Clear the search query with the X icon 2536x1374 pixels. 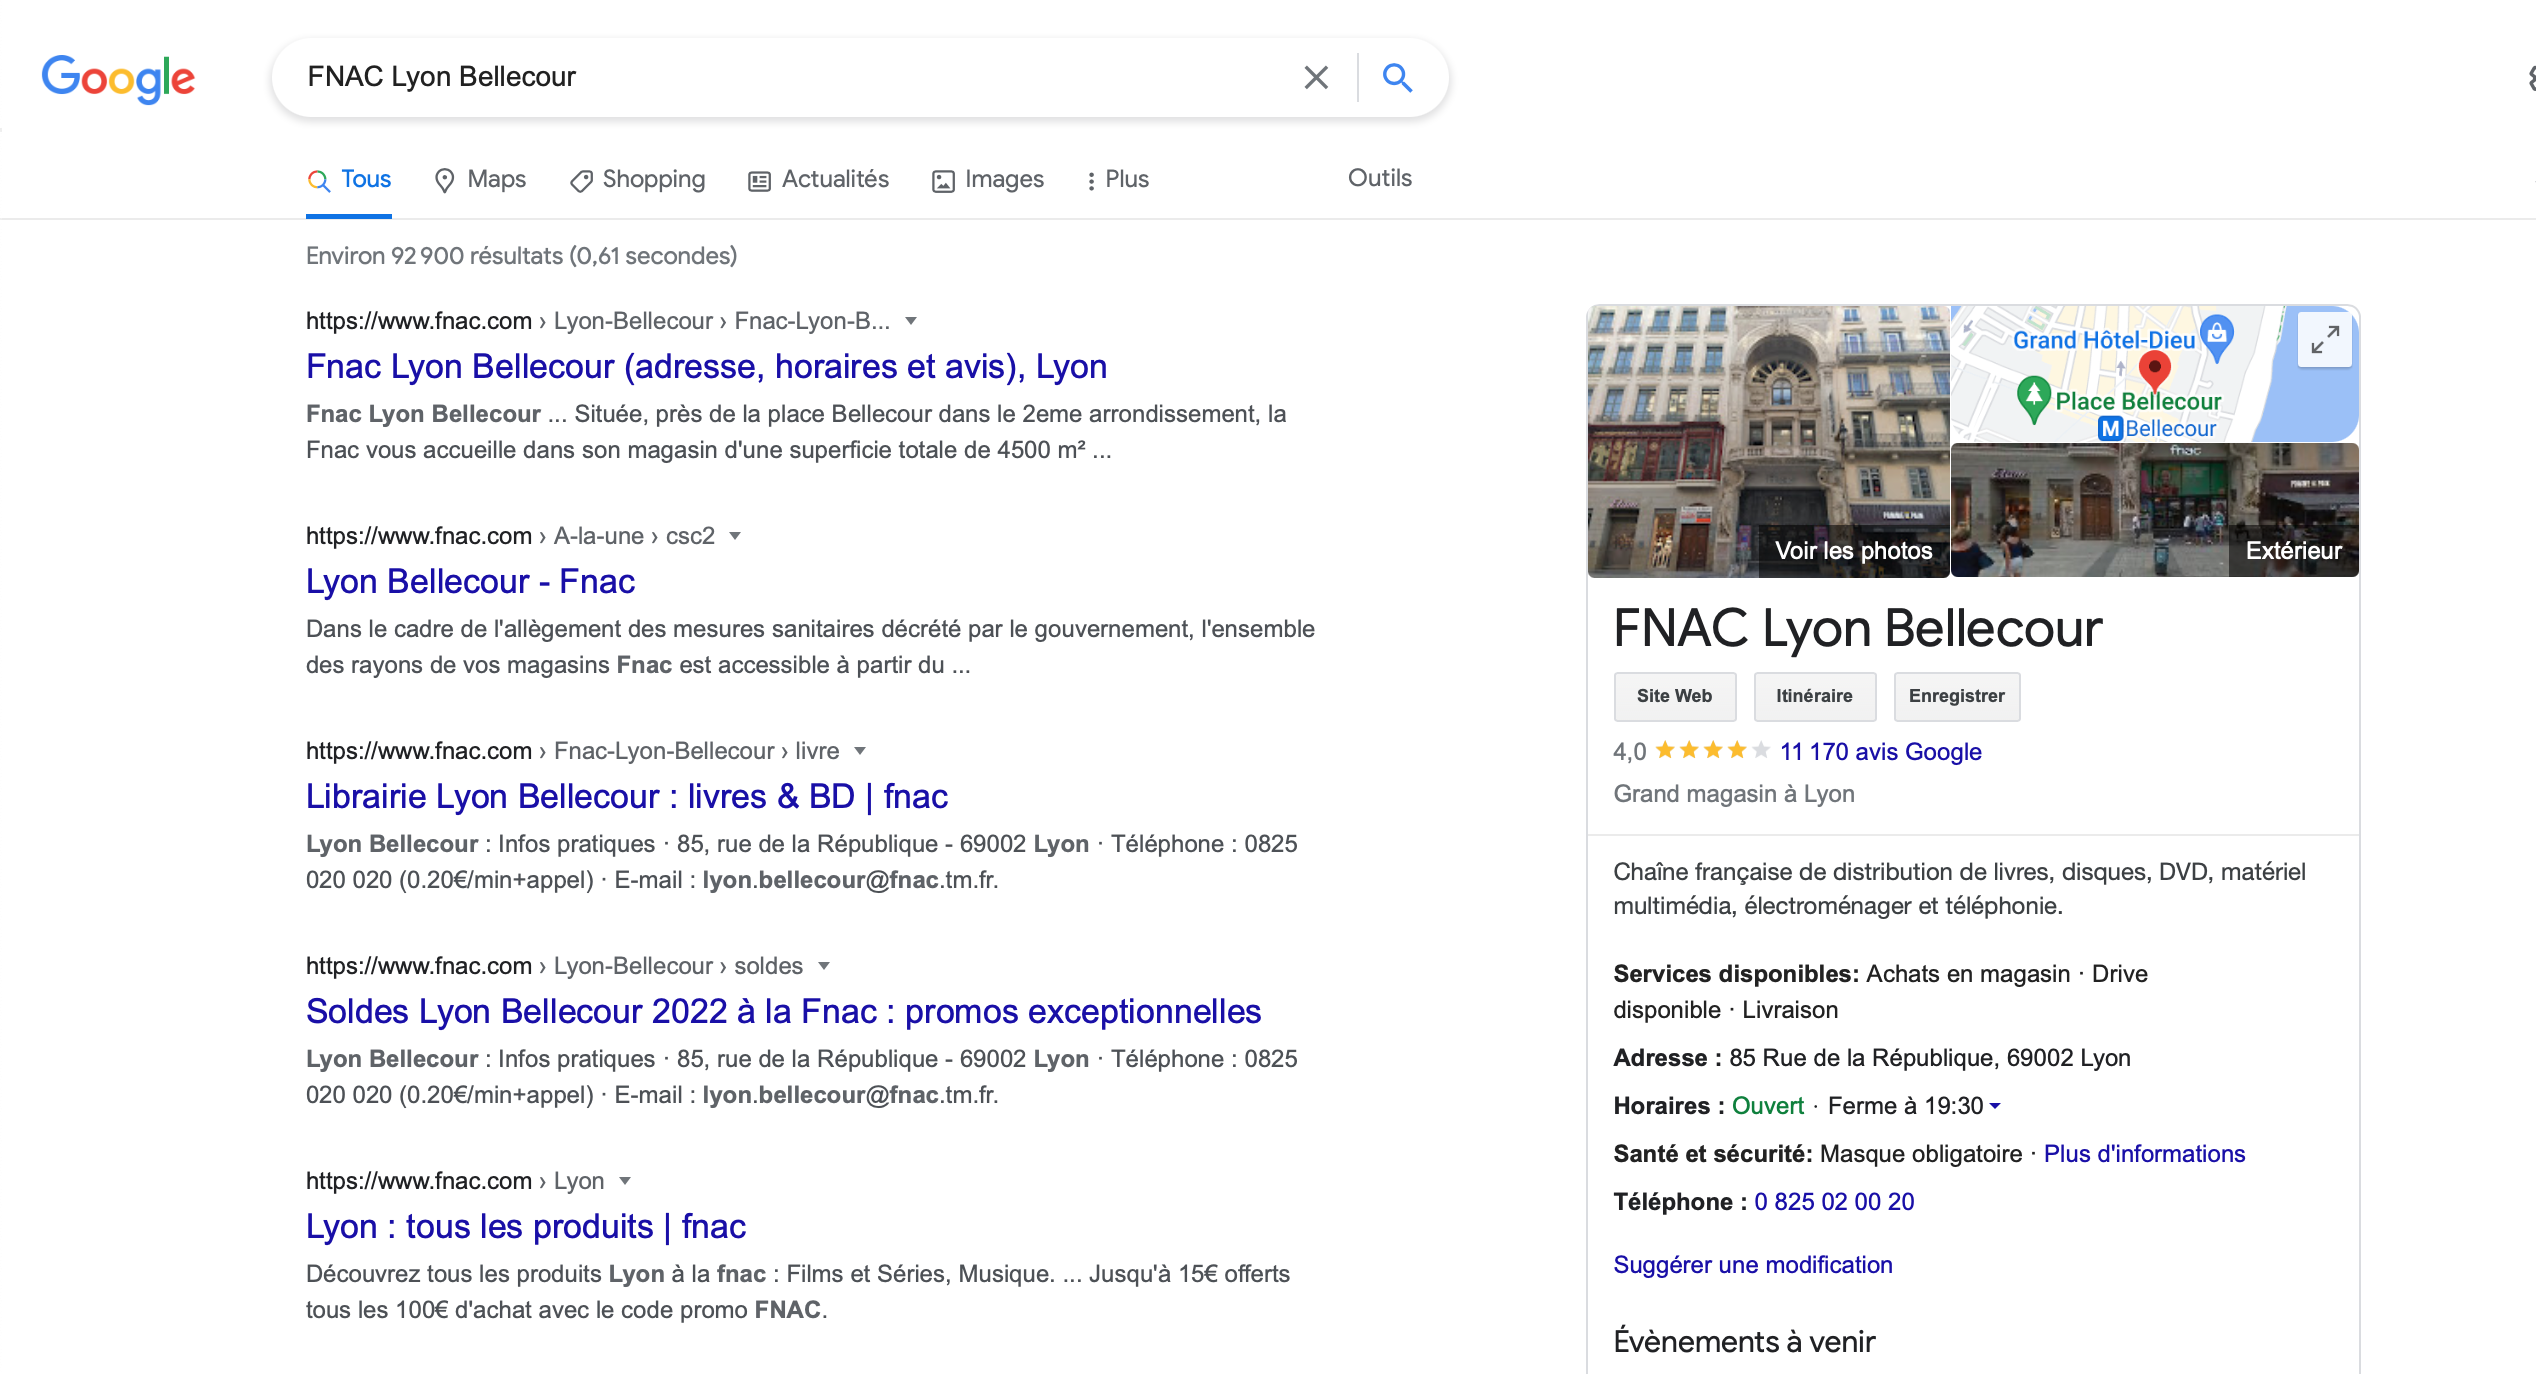pos(1316,77)
